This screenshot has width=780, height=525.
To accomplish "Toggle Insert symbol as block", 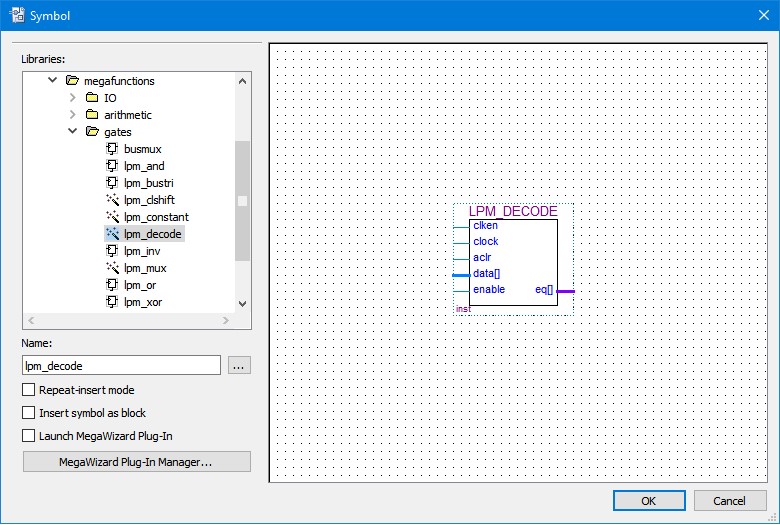I will (29, 413).
